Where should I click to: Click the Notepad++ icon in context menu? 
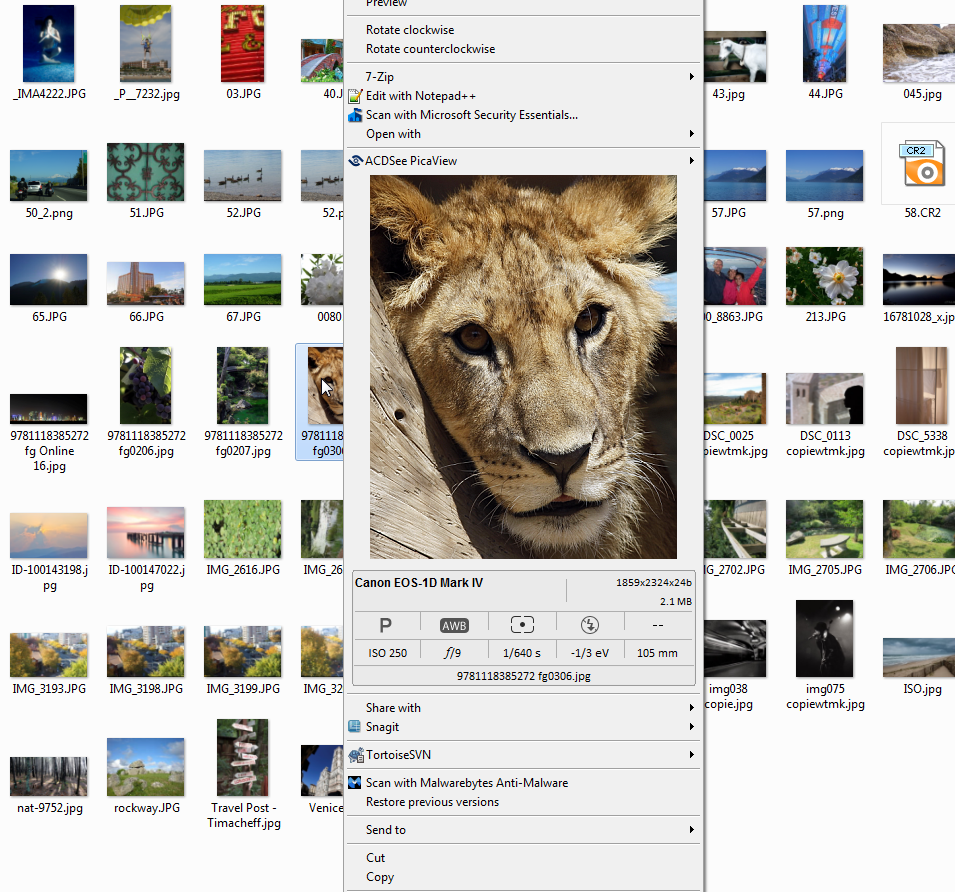click(x=355, y=96)
